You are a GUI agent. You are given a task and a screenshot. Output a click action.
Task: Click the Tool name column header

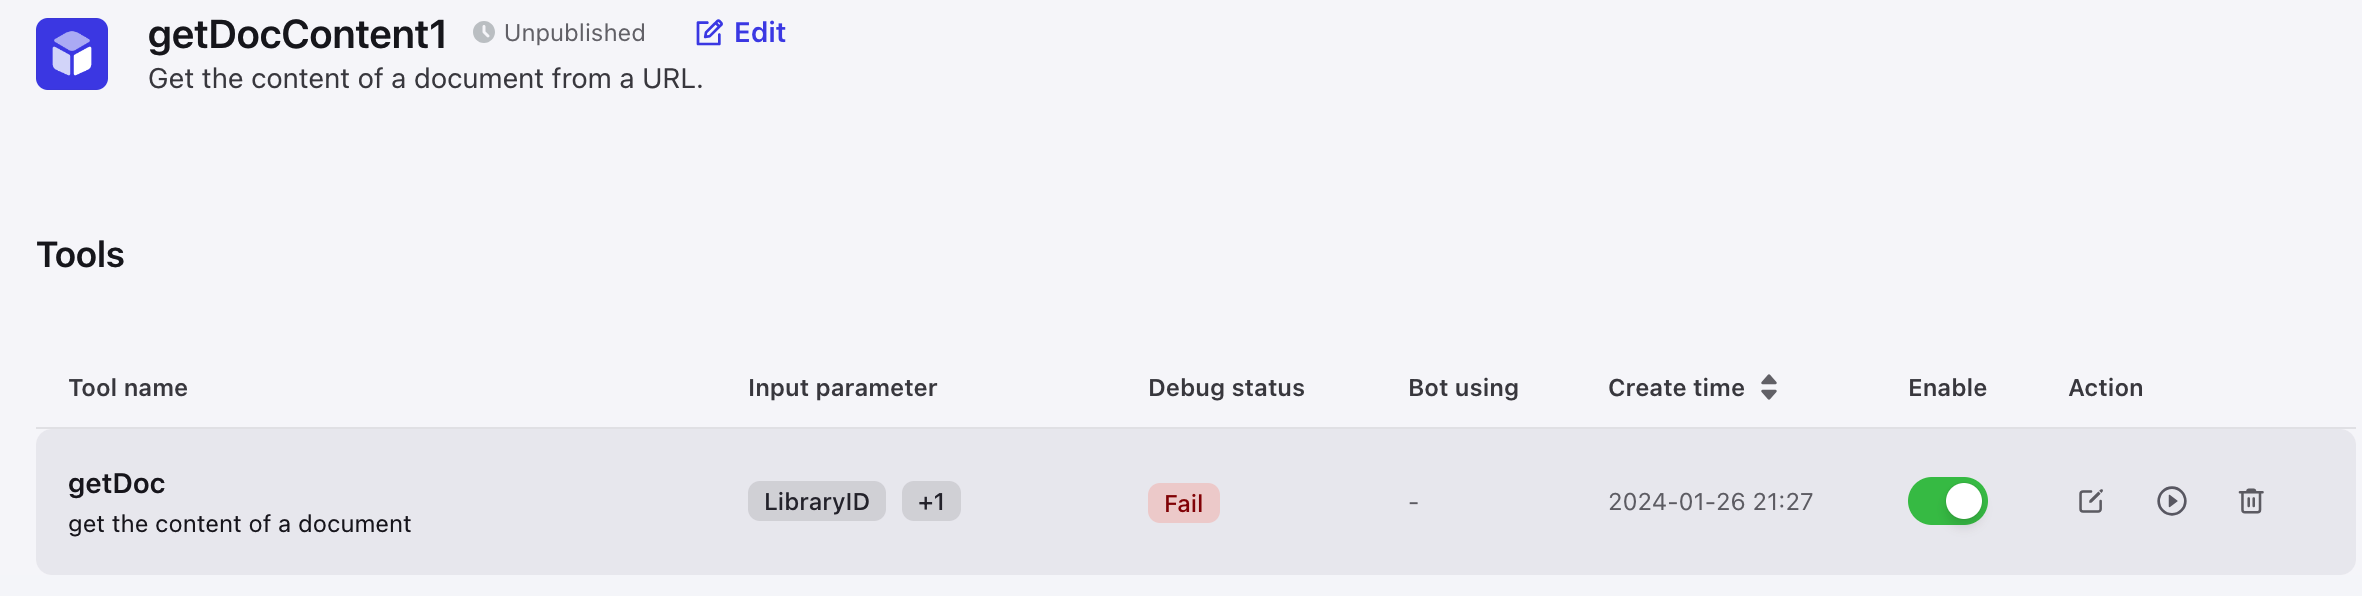pyautogui.click(x=128, y=387)
